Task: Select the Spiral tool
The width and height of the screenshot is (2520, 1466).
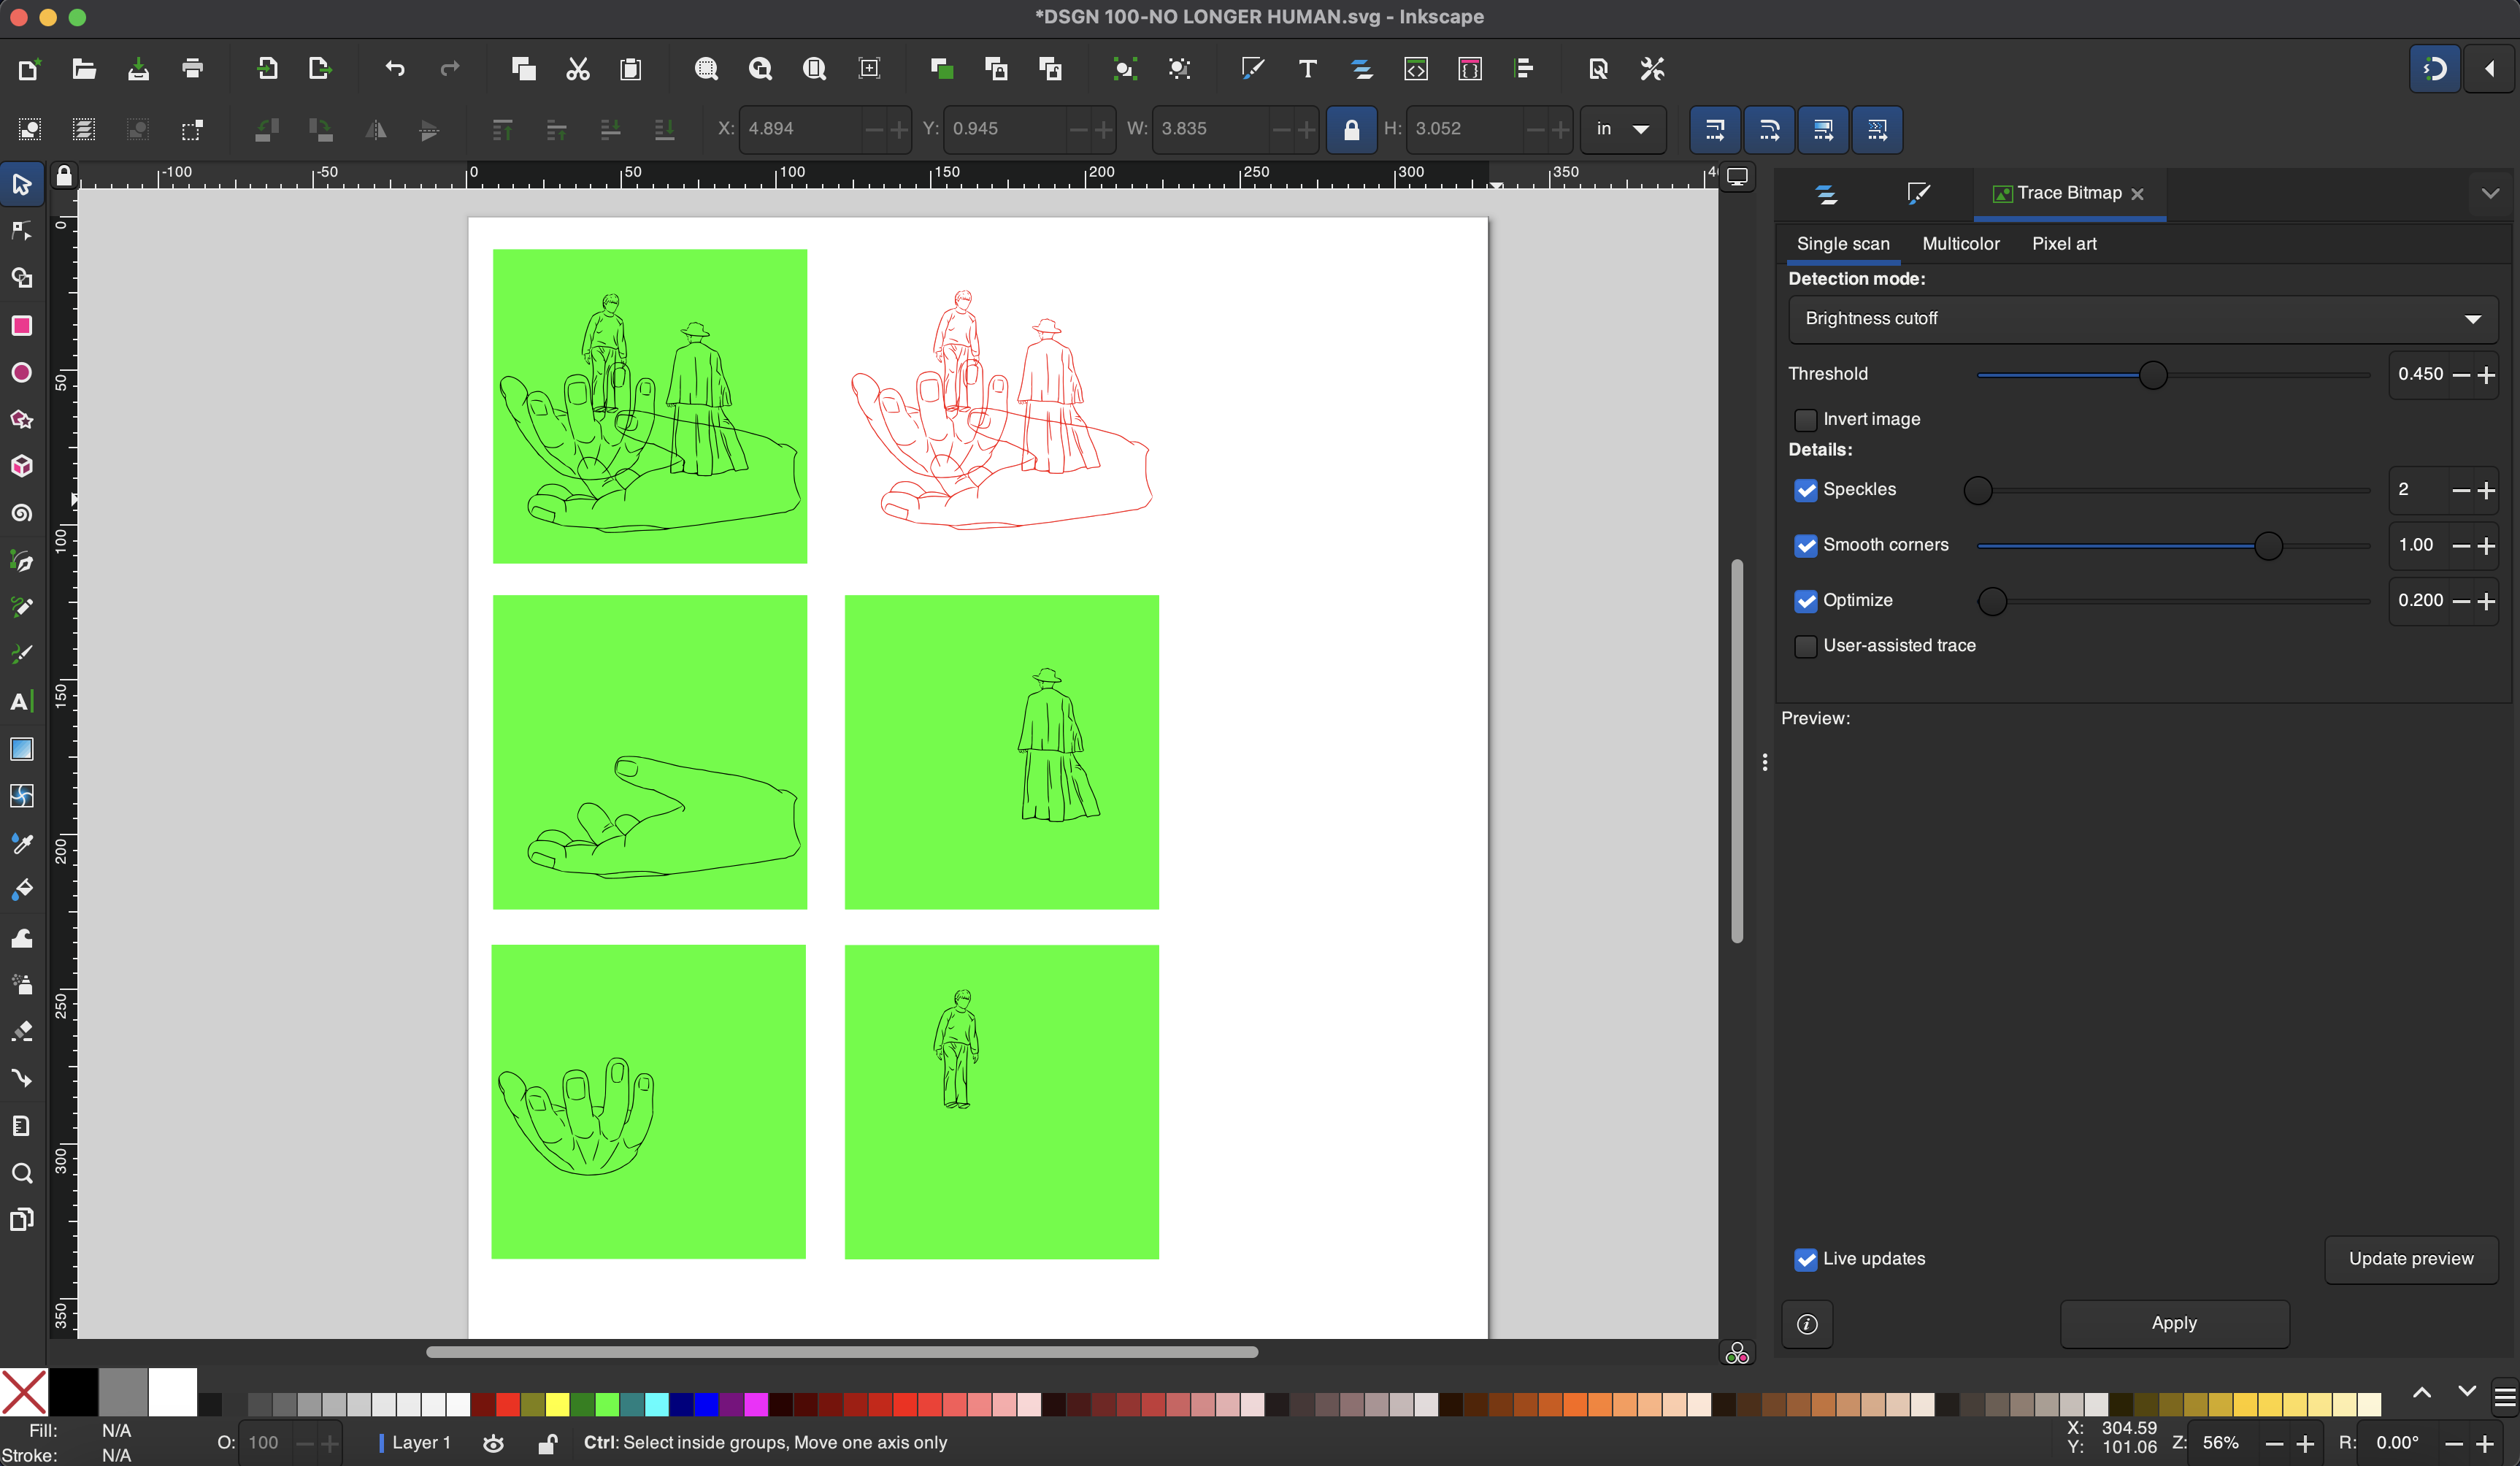Action: [21, 514]
